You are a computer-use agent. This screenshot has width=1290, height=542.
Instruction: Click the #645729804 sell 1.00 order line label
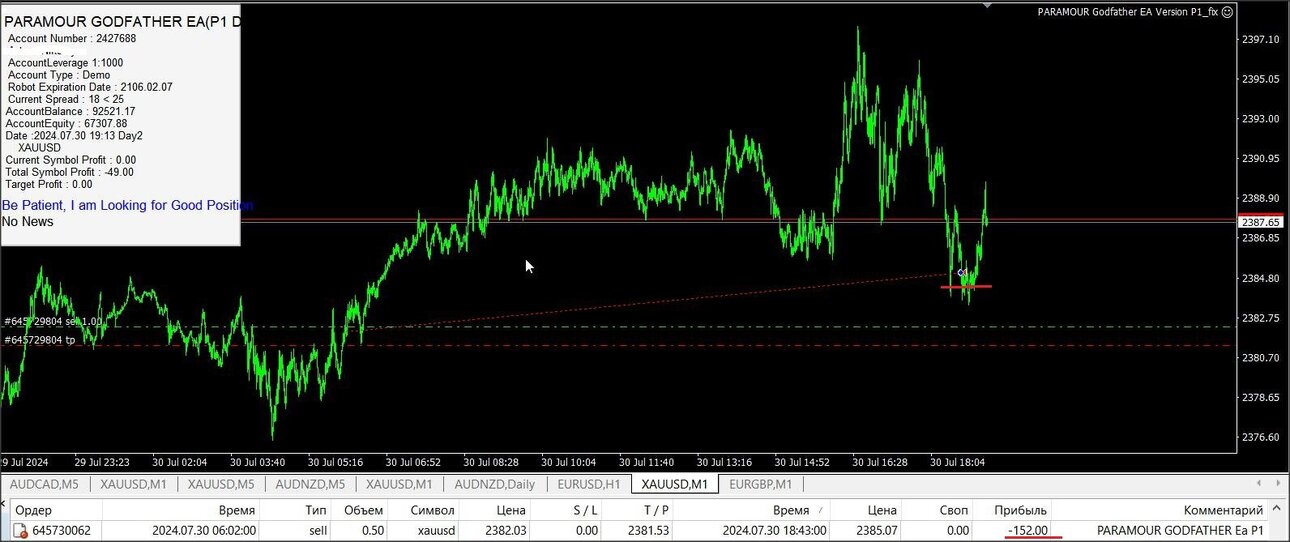[x=54, y=321]
